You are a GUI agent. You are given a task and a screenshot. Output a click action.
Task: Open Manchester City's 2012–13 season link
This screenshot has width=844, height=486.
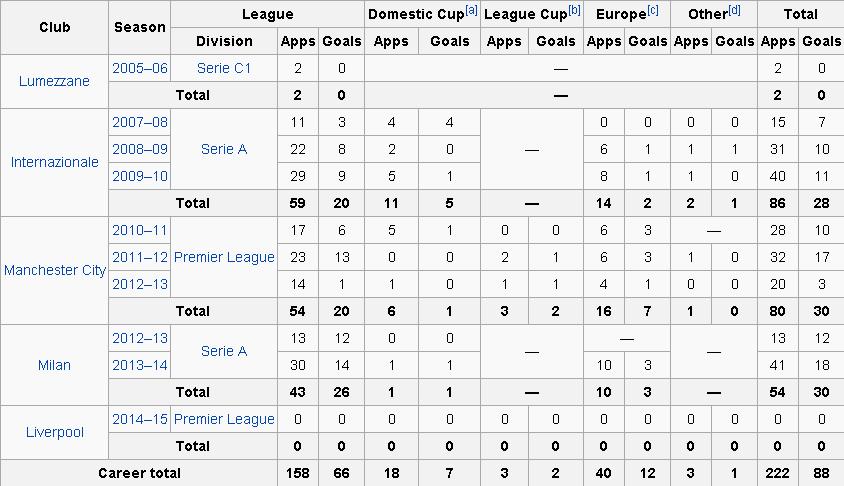[x=140, y=284]
